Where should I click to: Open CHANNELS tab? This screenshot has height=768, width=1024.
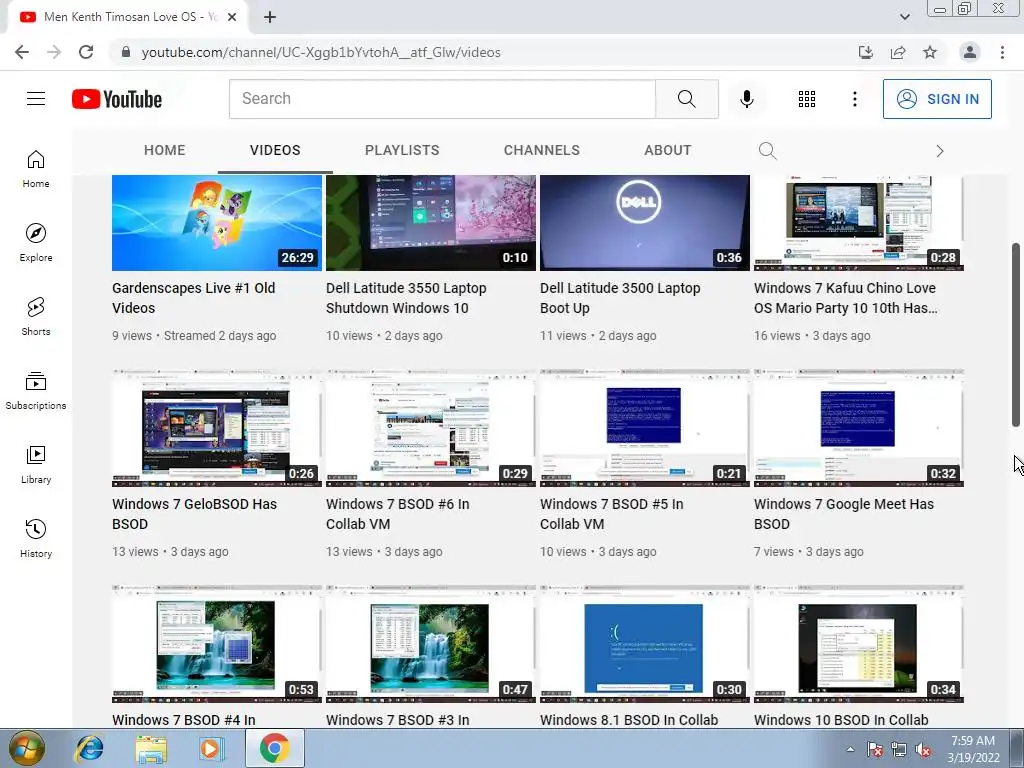pos(541,150)
